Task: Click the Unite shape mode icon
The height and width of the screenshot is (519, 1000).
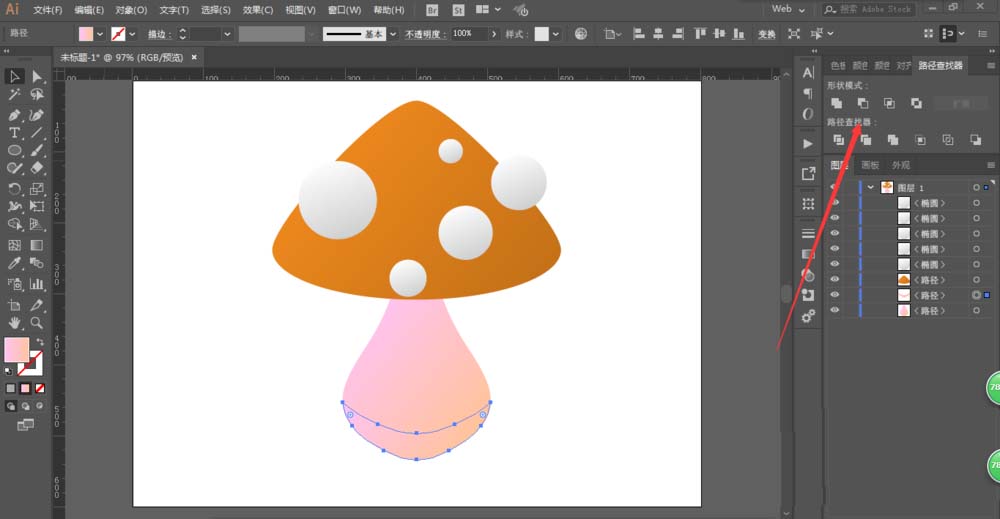Action: point(838,103)
